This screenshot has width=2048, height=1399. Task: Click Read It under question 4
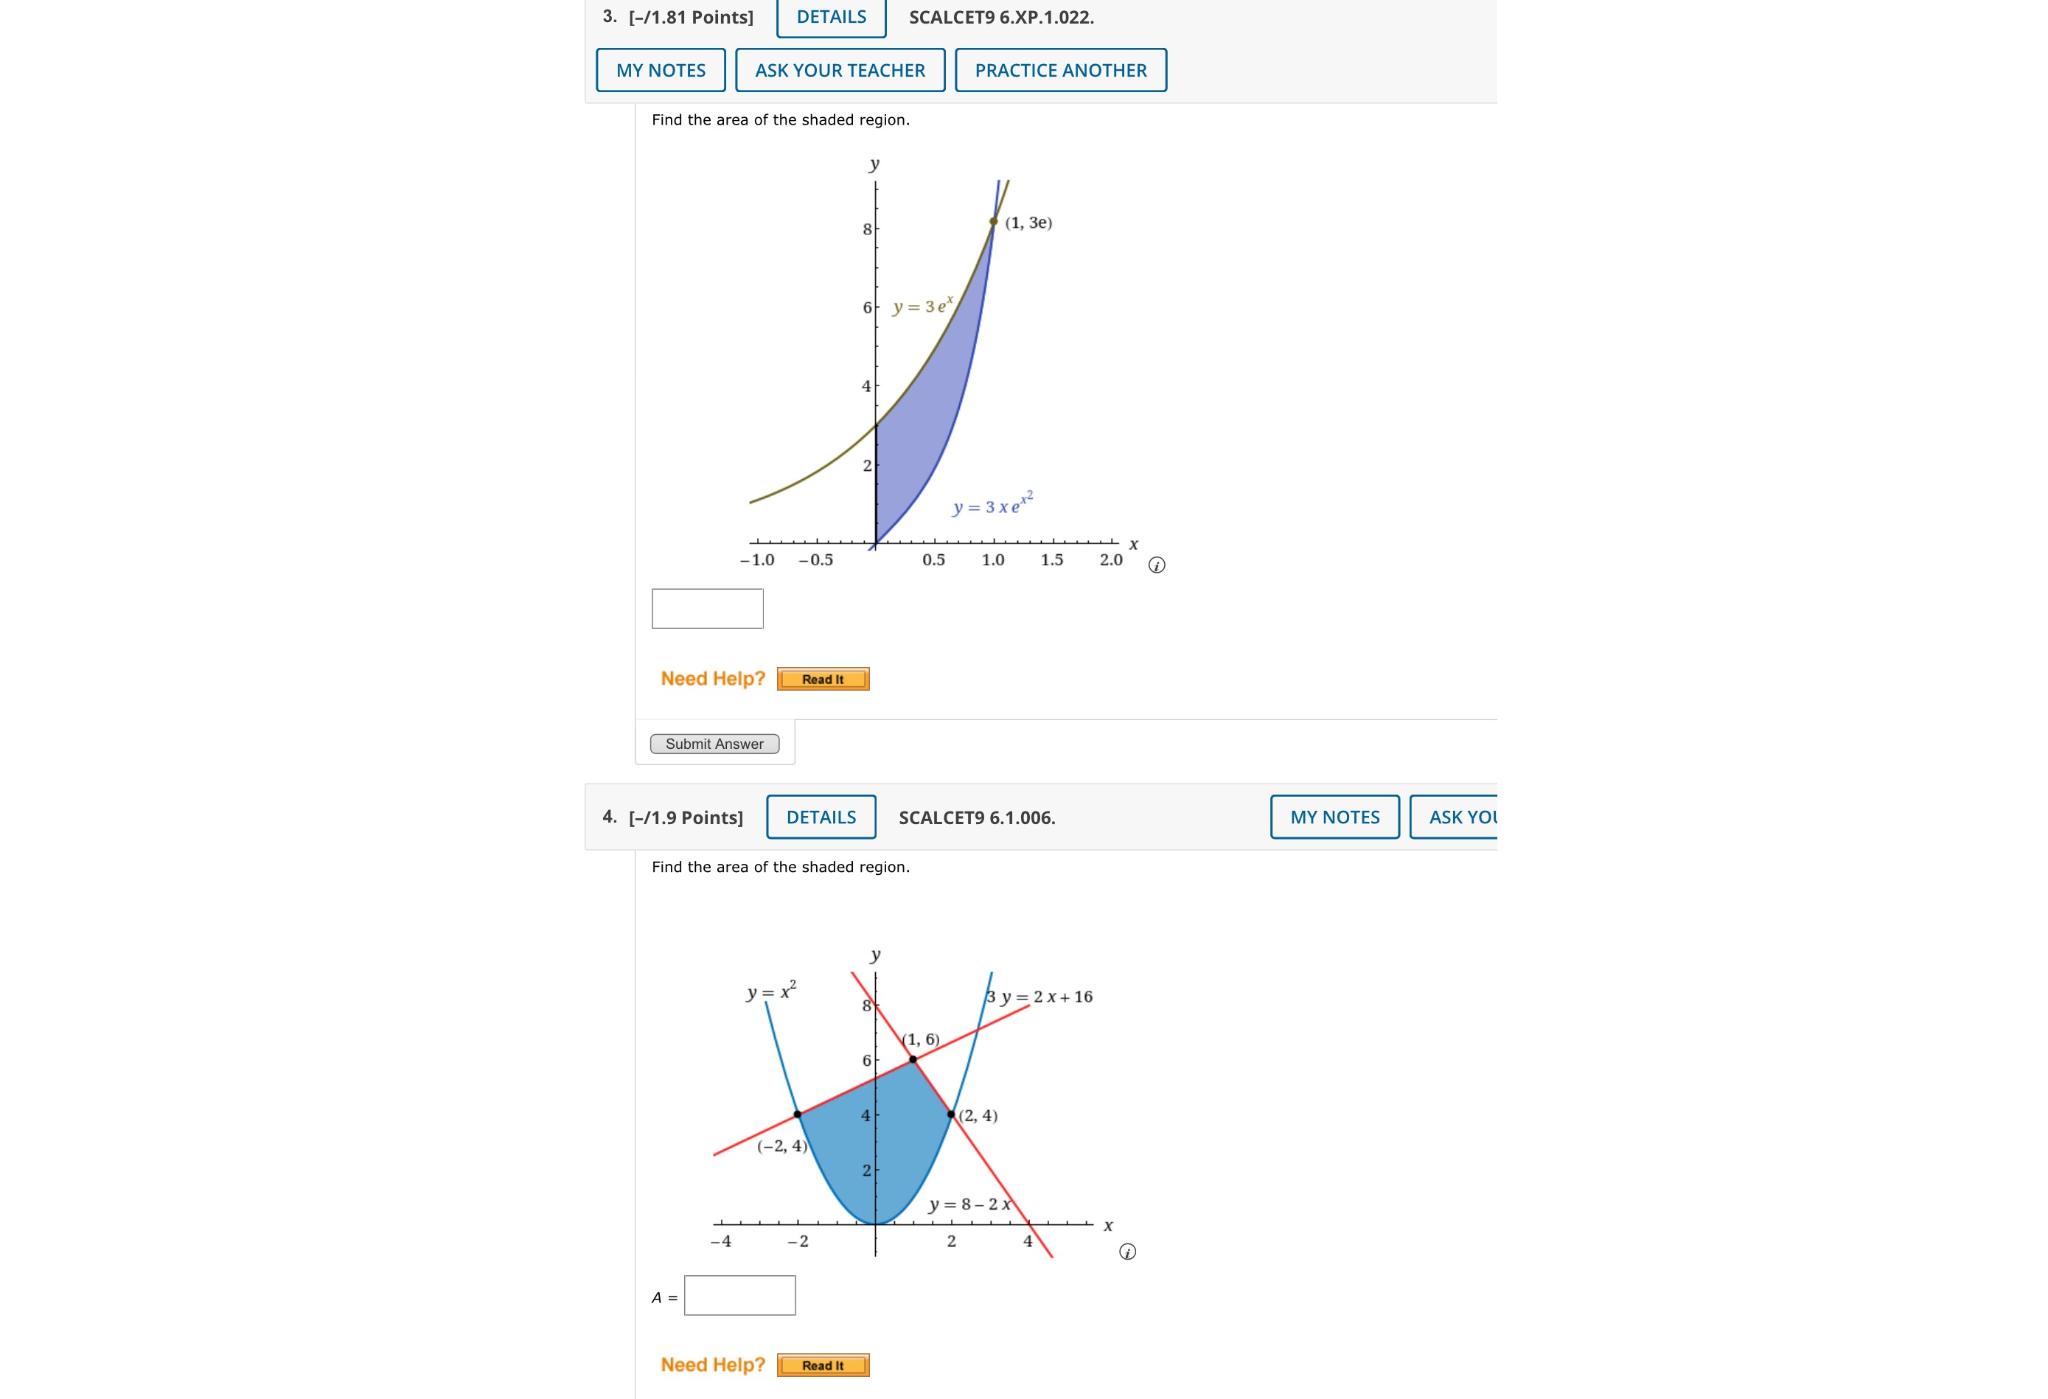pyautogui.click(x=821, y=1365)
